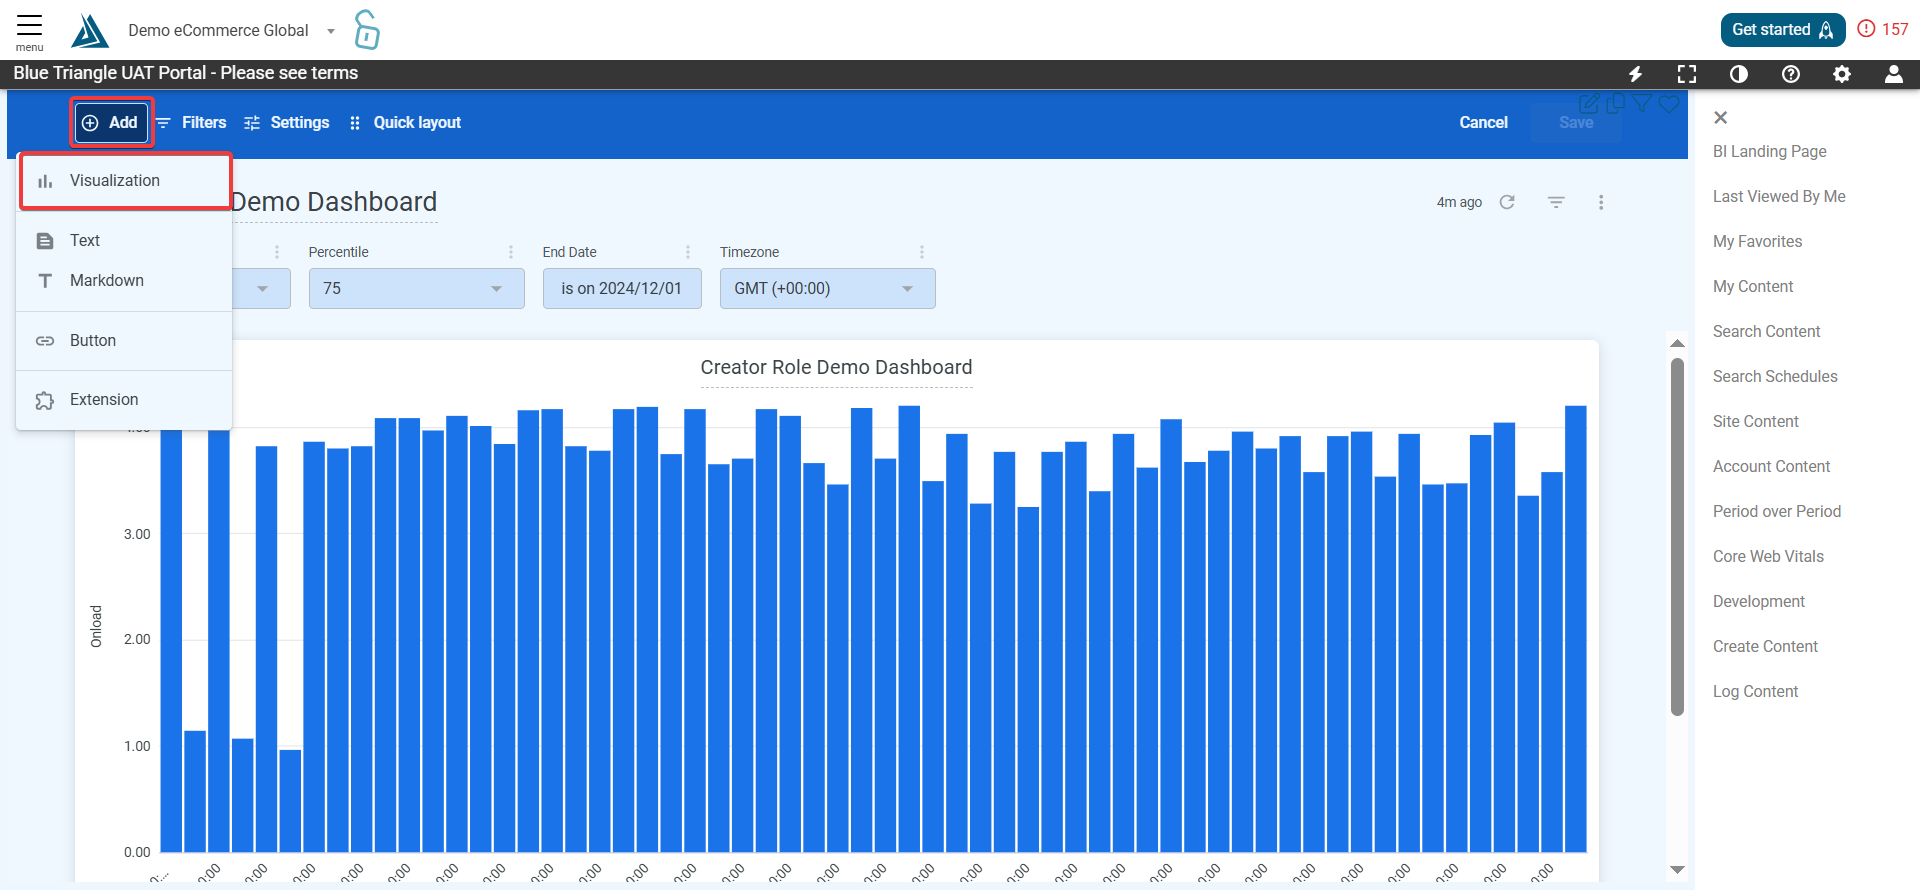Open Site Content
The width and height of the screenshot is (1920, 890).
pos(1755,422)
